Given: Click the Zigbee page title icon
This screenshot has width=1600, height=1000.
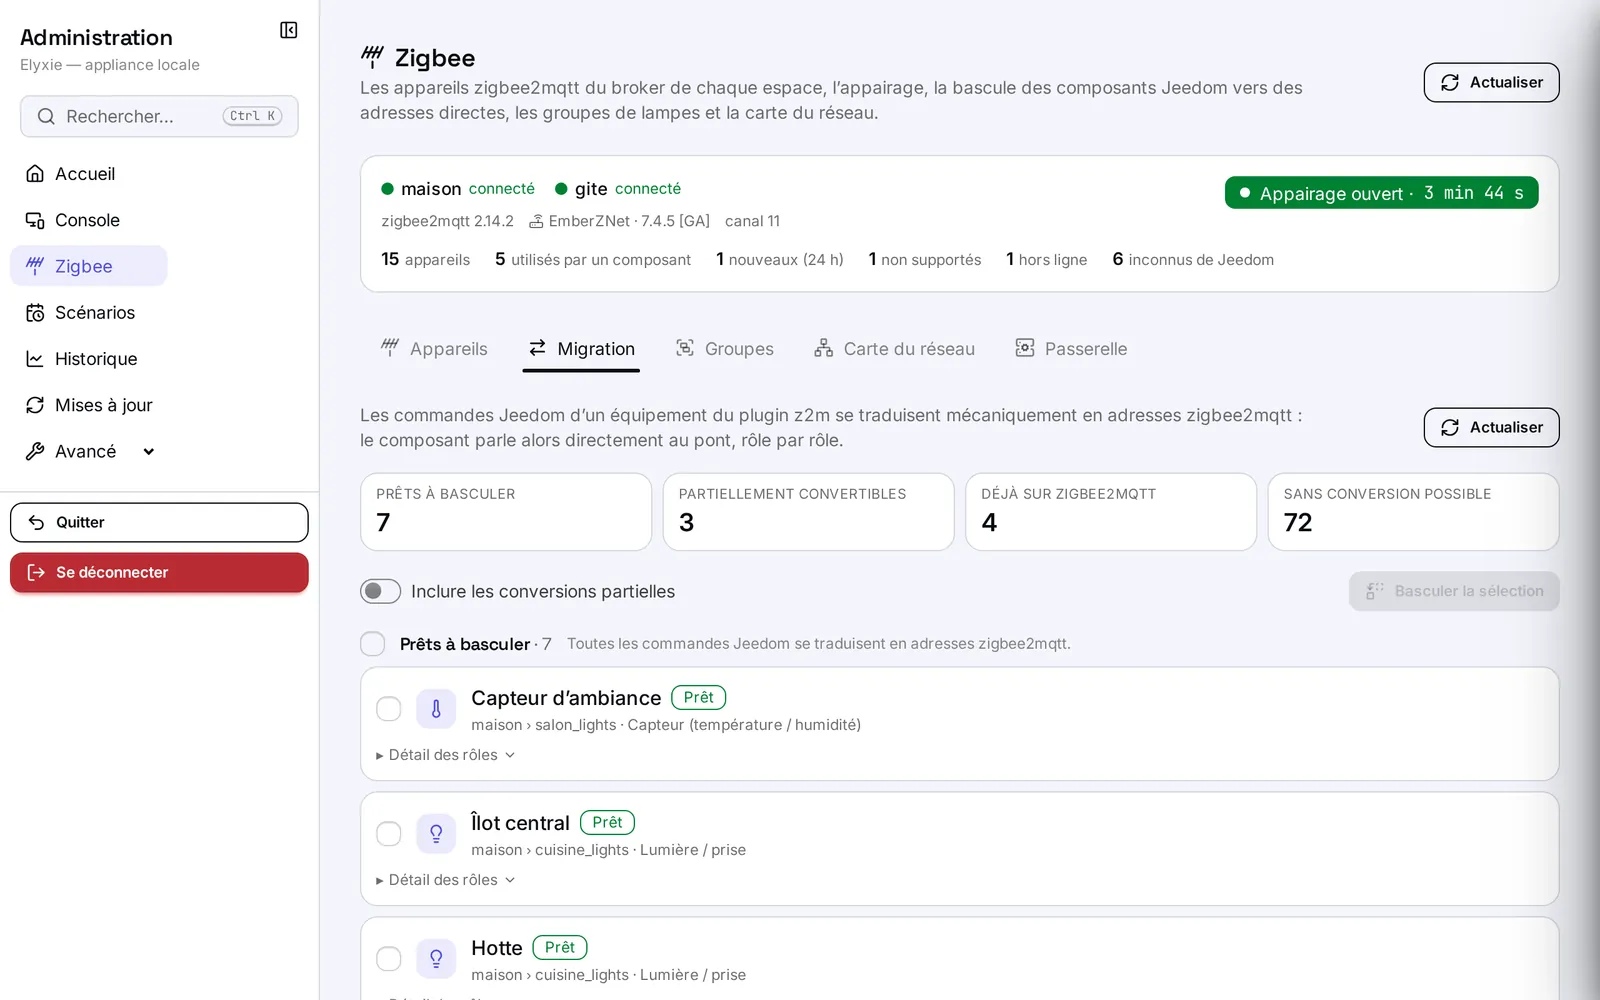Looking at the screenshot, I should pyautogui.click(x=372, y=57).
